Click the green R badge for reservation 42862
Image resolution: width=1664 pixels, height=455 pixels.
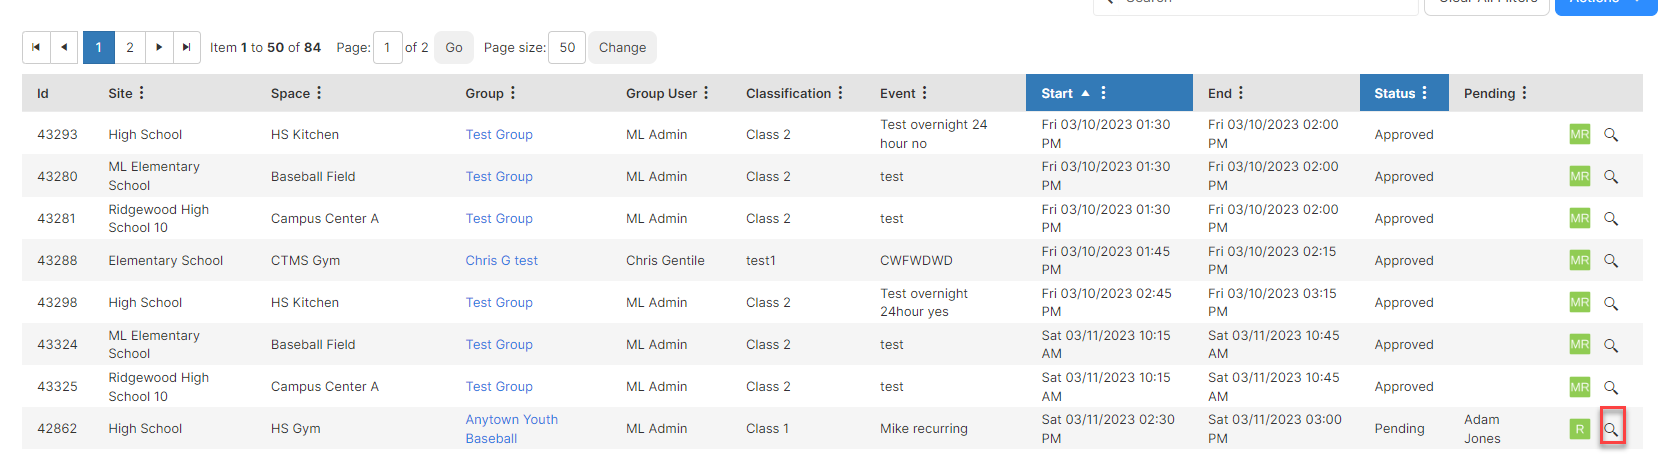[x=1580, y=429]
